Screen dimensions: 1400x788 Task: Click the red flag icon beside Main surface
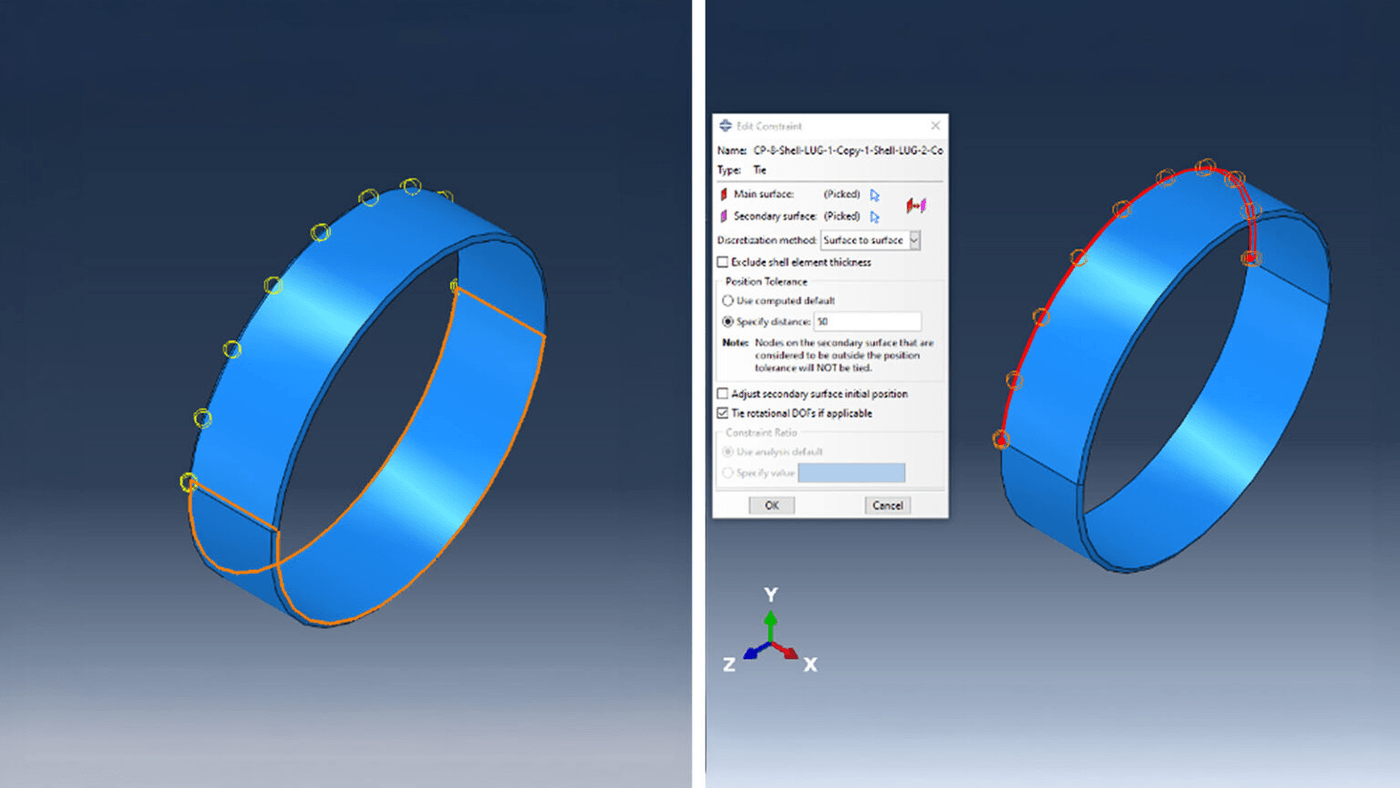[x=723, y=195]
